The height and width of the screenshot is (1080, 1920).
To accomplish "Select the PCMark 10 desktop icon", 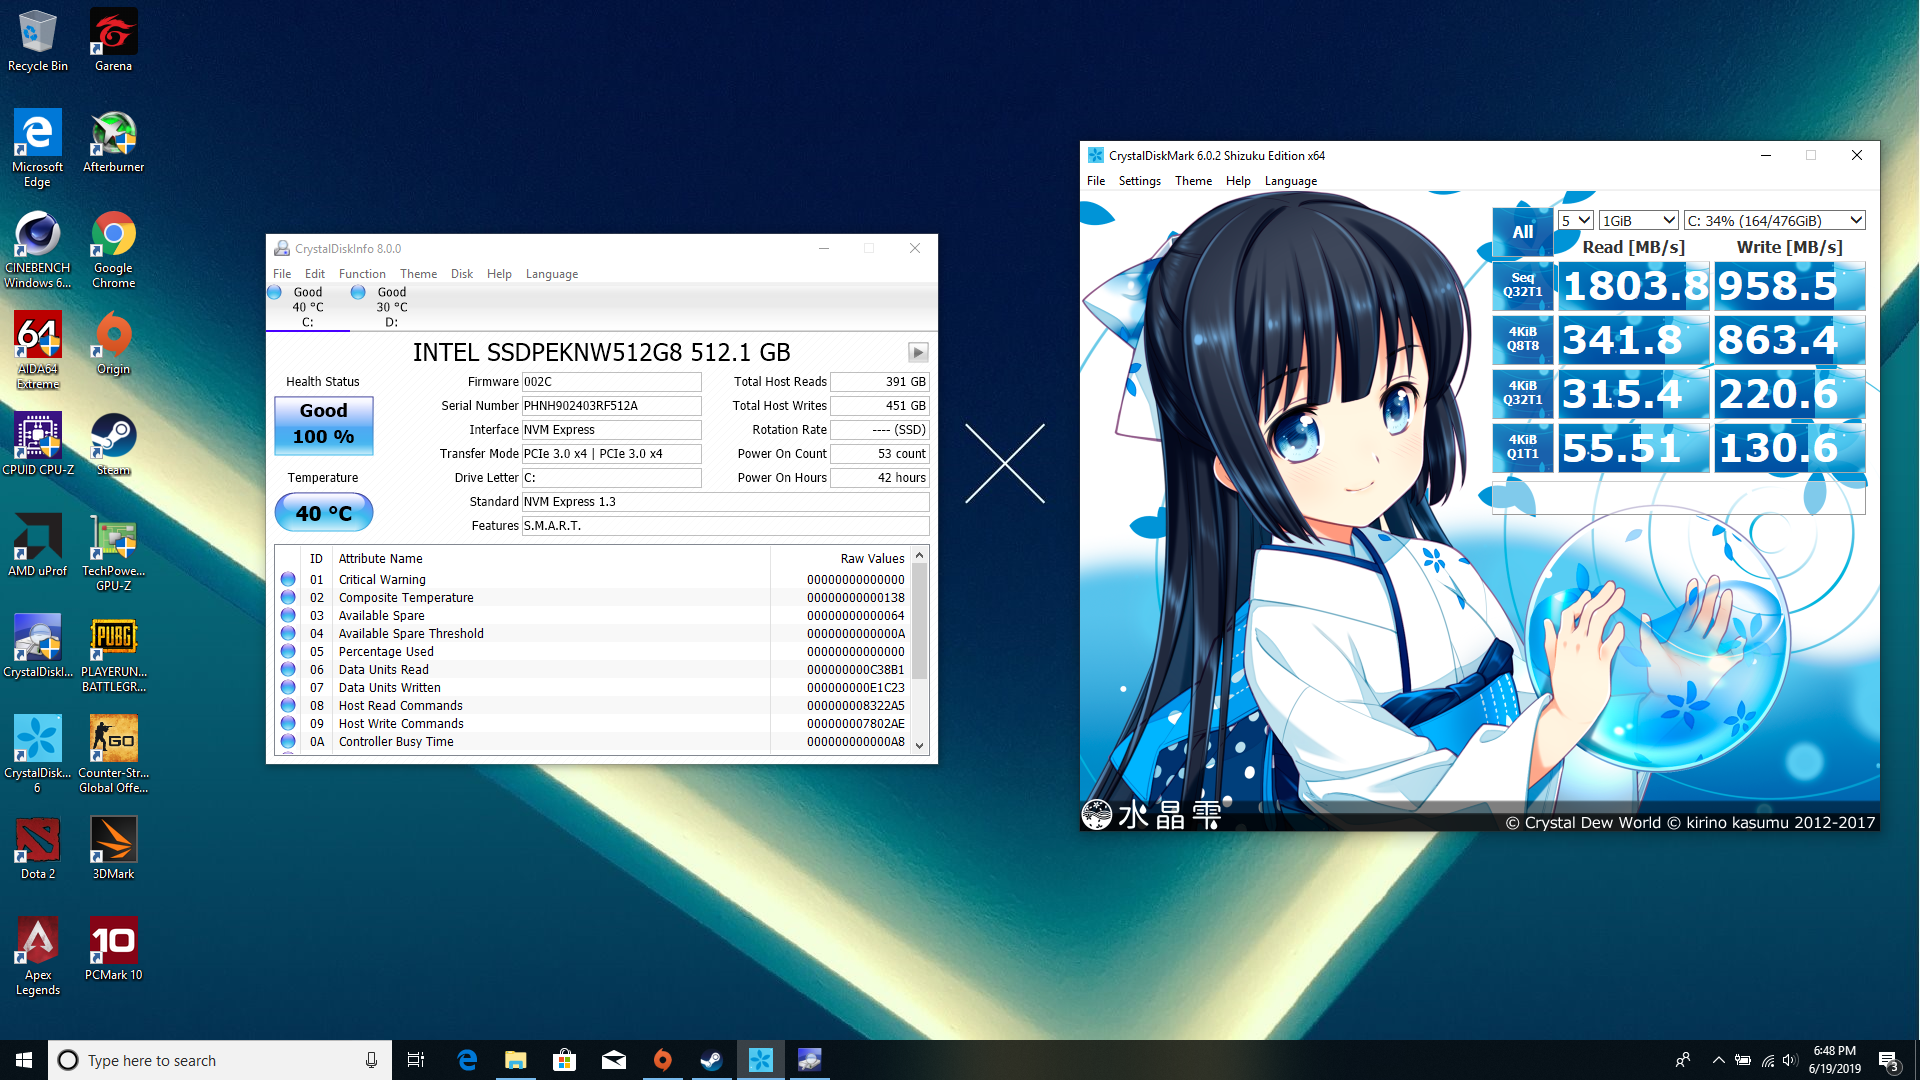I will tap(113, 950).
